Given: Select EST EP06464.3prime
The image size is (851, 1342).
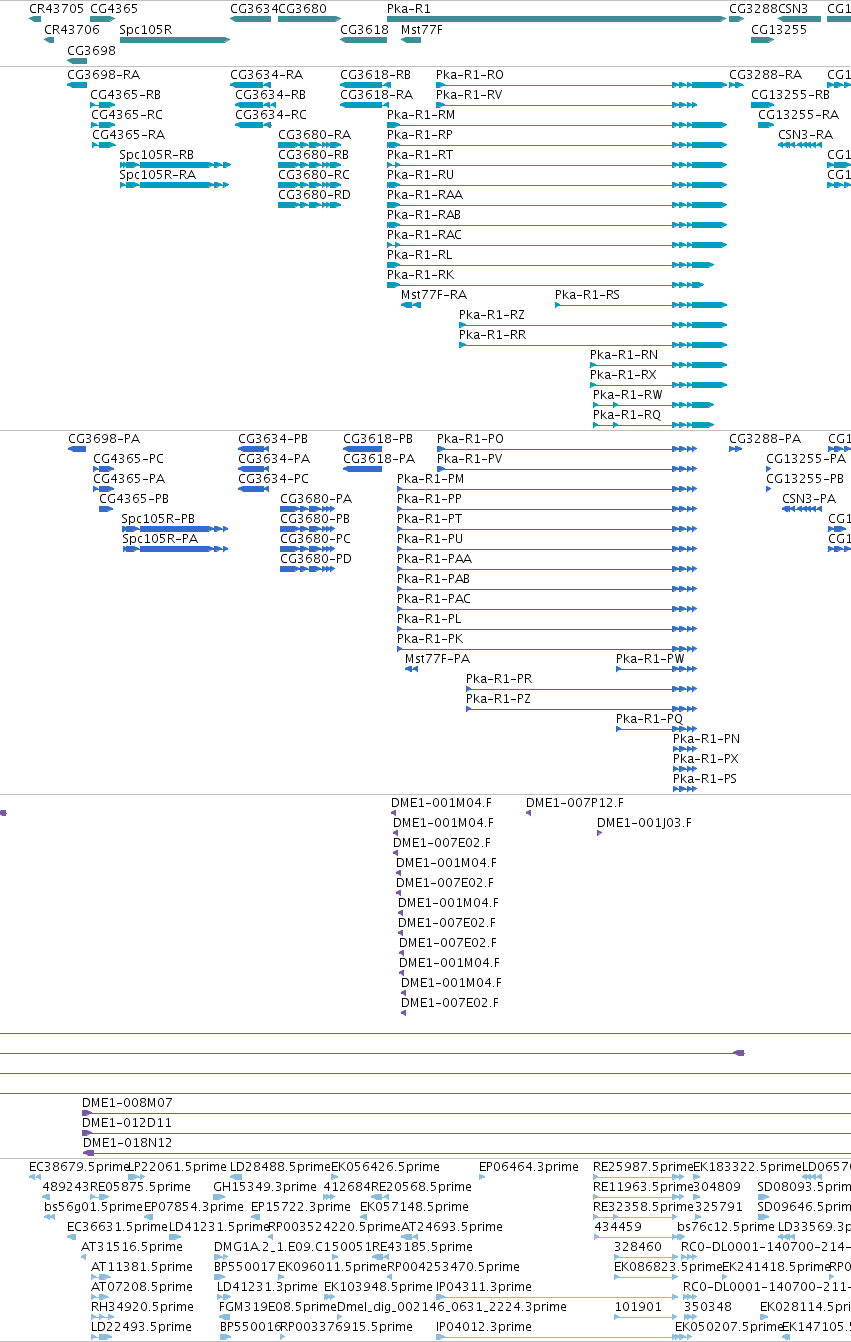Looking at the screenshot, I should pos(529,1166).
